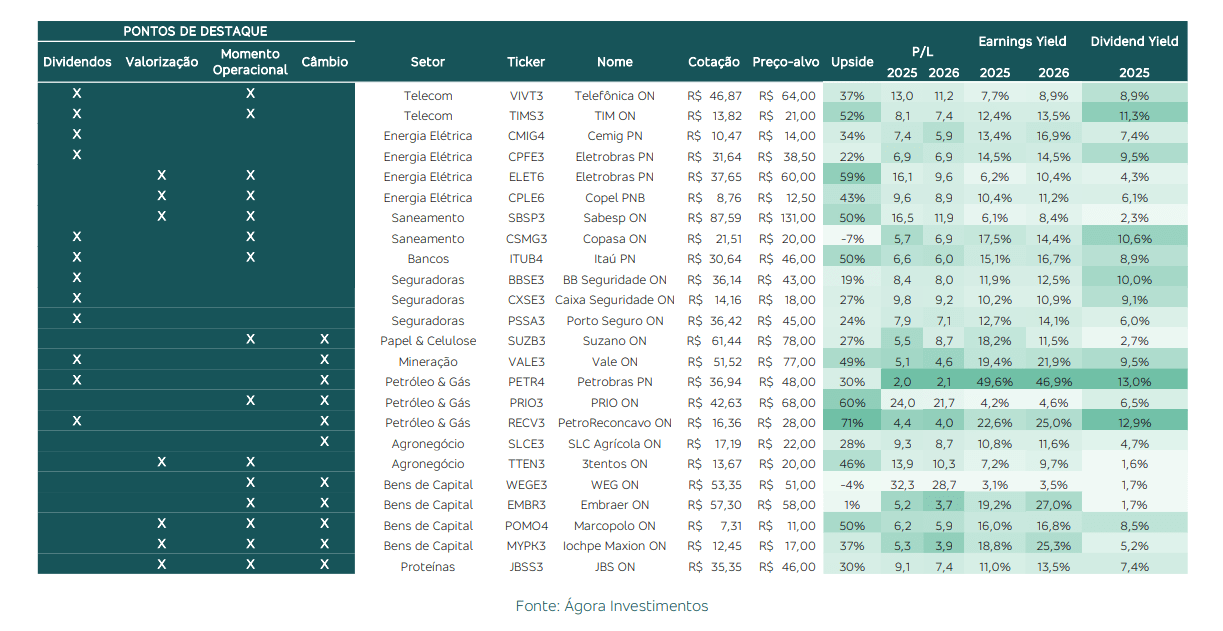Click the Dividendos X mark in the VIVT3 row
This screenshot has height=631, width=1223.
(77, 93)
